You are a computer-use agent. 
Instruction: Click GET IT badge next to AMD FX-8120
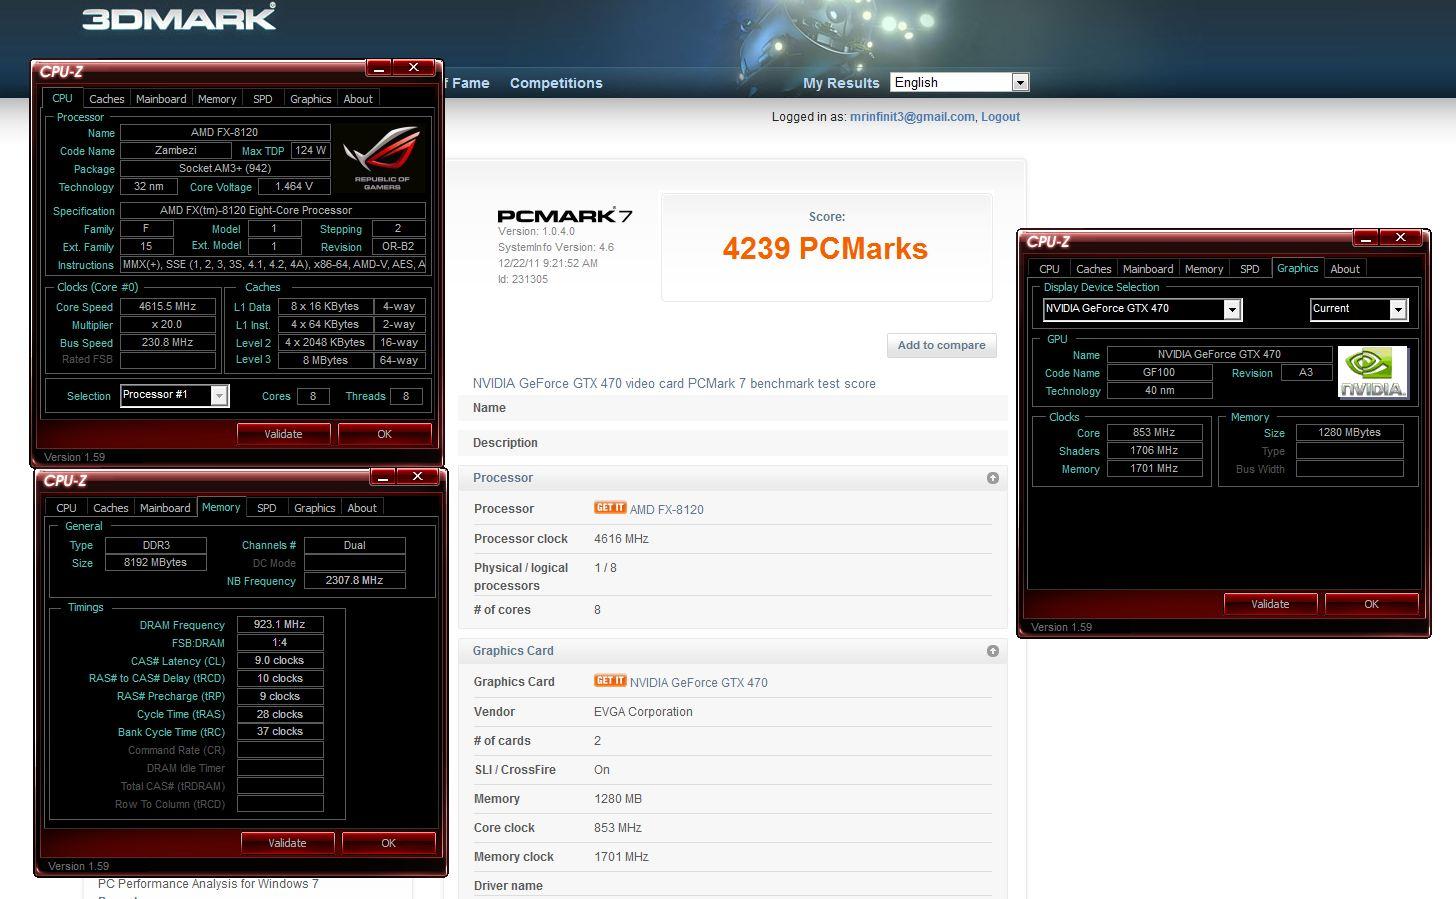610,508
